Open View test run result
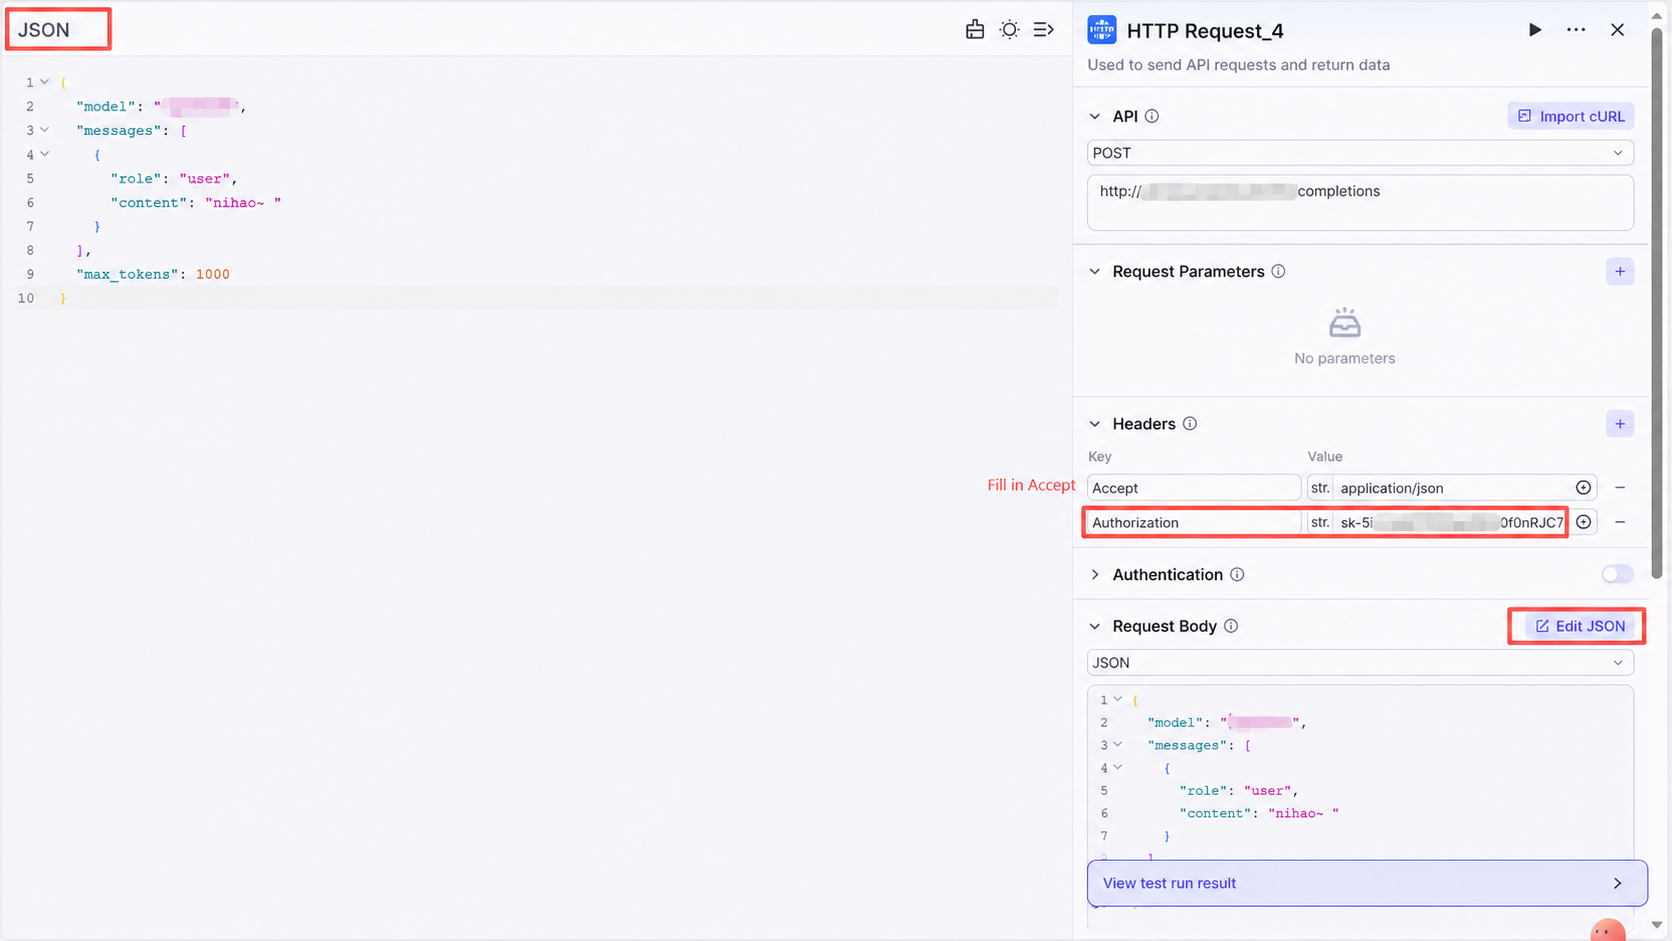Image resolution: width=1672 pixels, height=941 pixels. click(1367, 883)
